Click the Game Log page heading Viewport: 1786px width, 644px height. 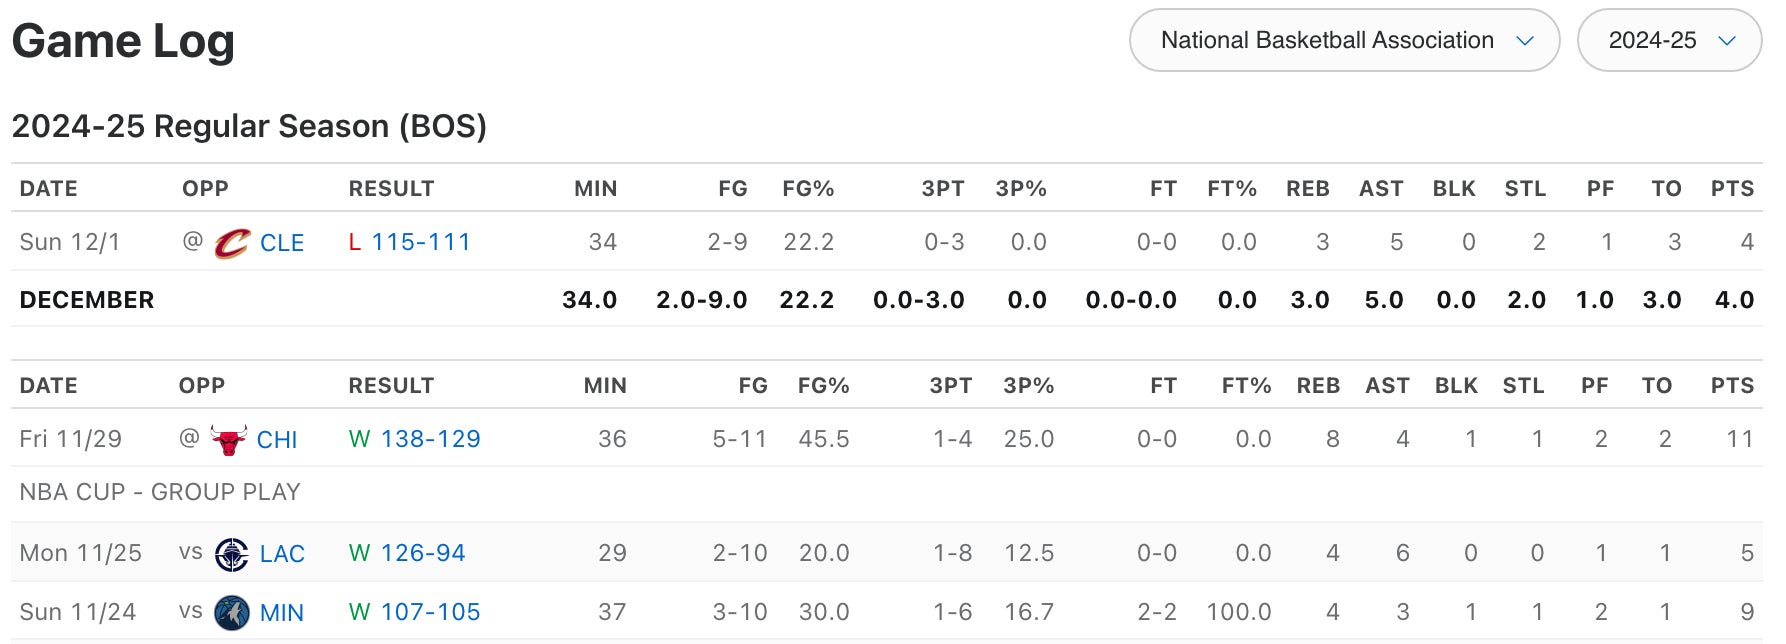click(123, 42)
